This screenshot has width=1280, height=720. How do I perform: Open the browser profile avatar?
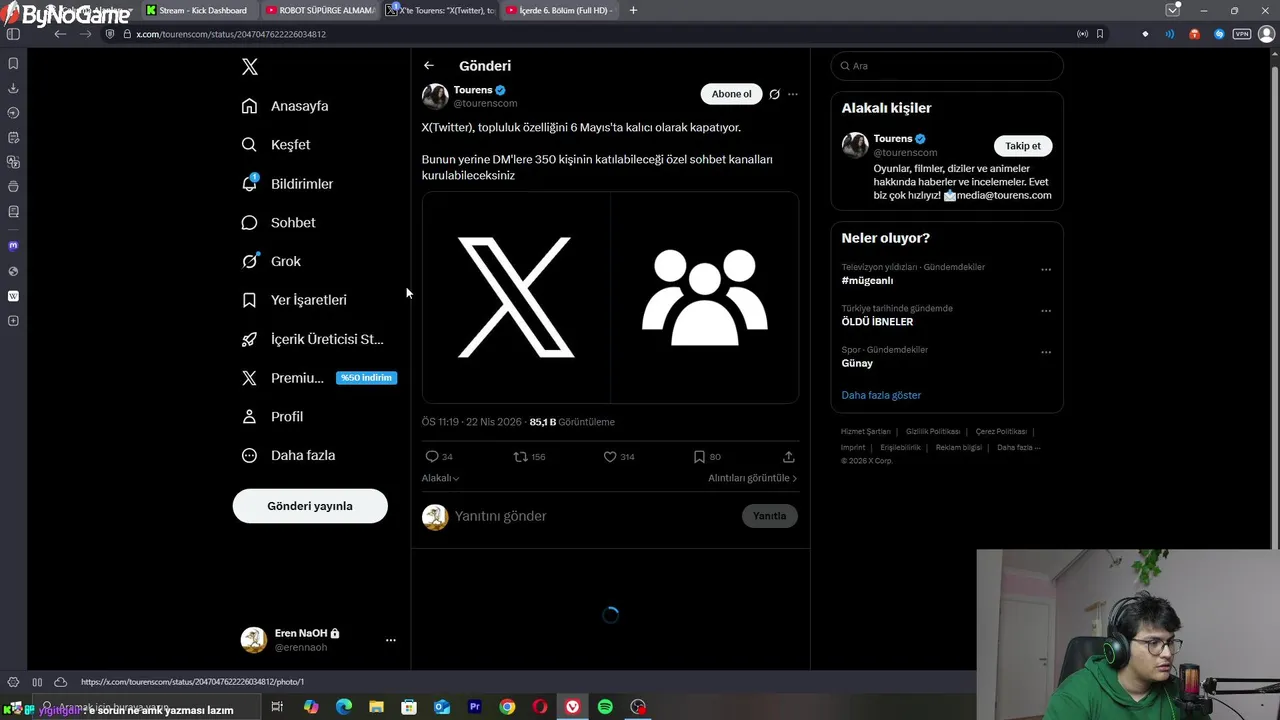[1267, 34]
